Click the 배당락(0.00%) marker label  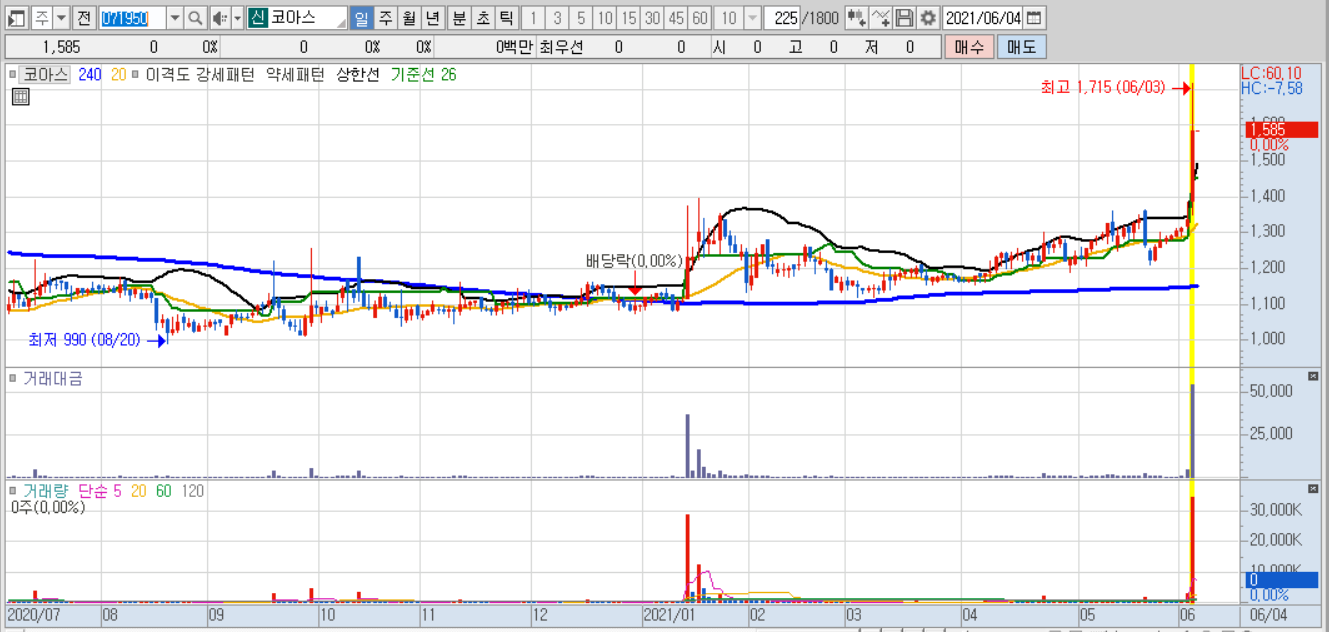(x=634, y=260)
